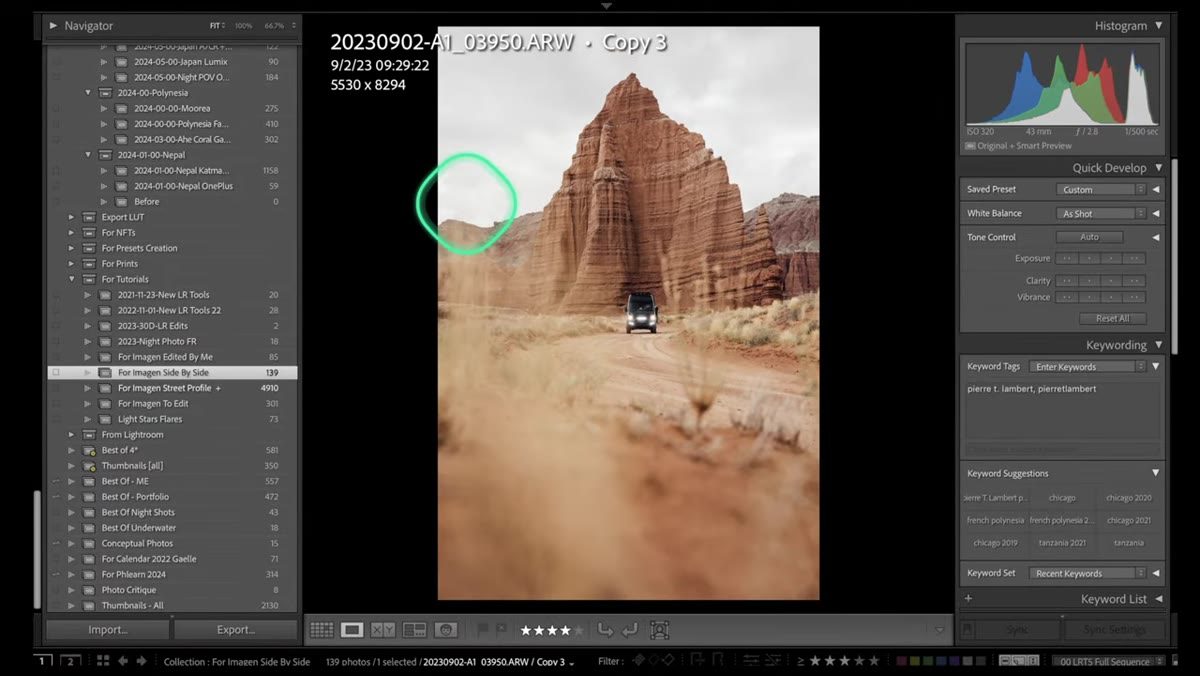Click the desert van photo preview

(x=628, y=313)
